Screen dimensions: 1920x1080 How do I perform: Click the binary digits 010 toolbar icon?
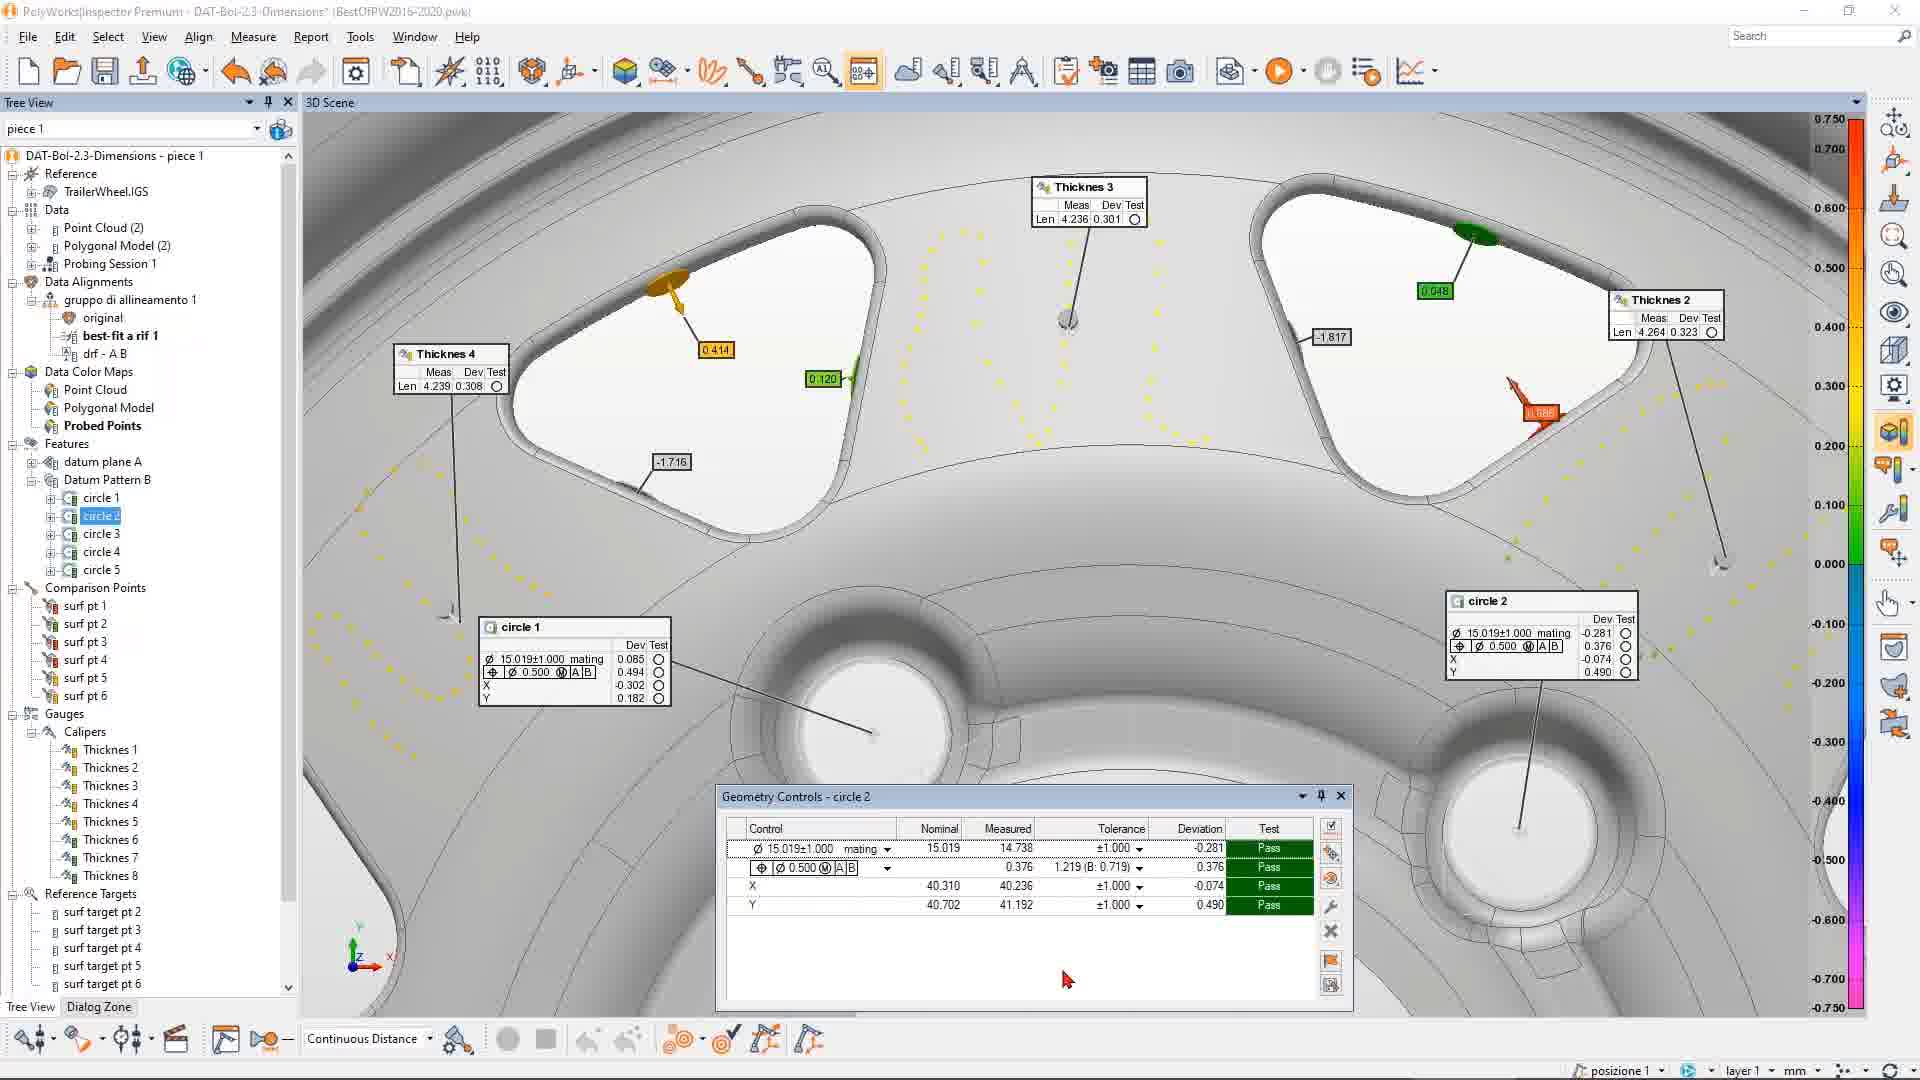coord(488,71)
